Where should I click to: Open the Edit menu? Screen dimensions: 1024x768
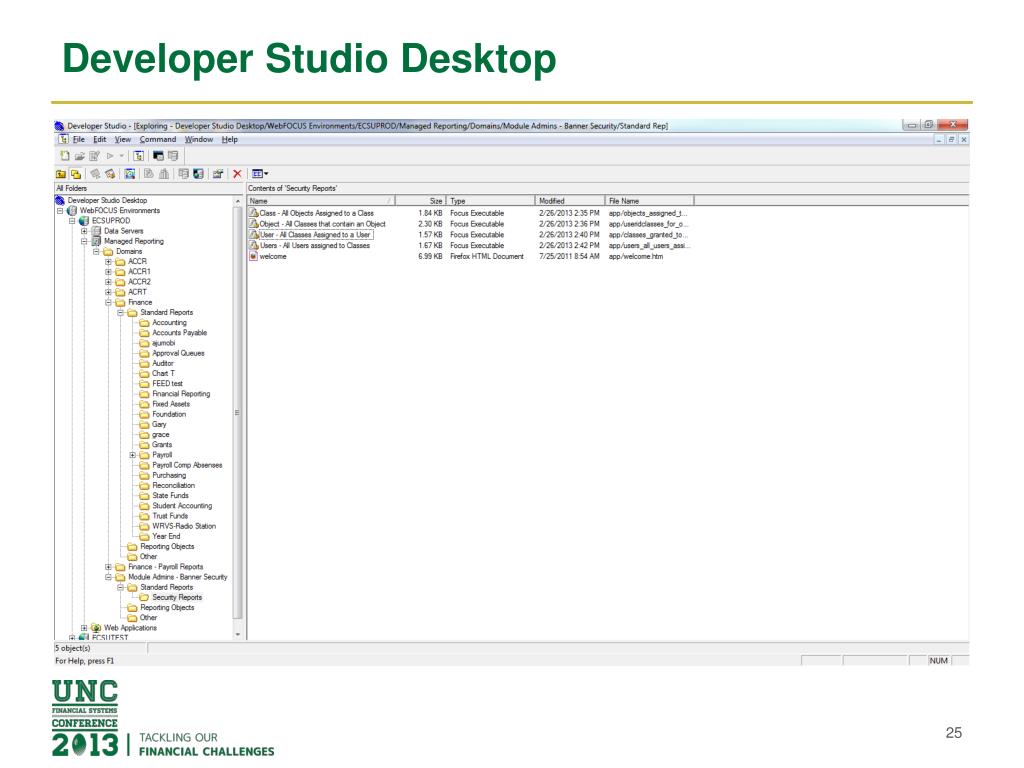[x=99, y=140]
